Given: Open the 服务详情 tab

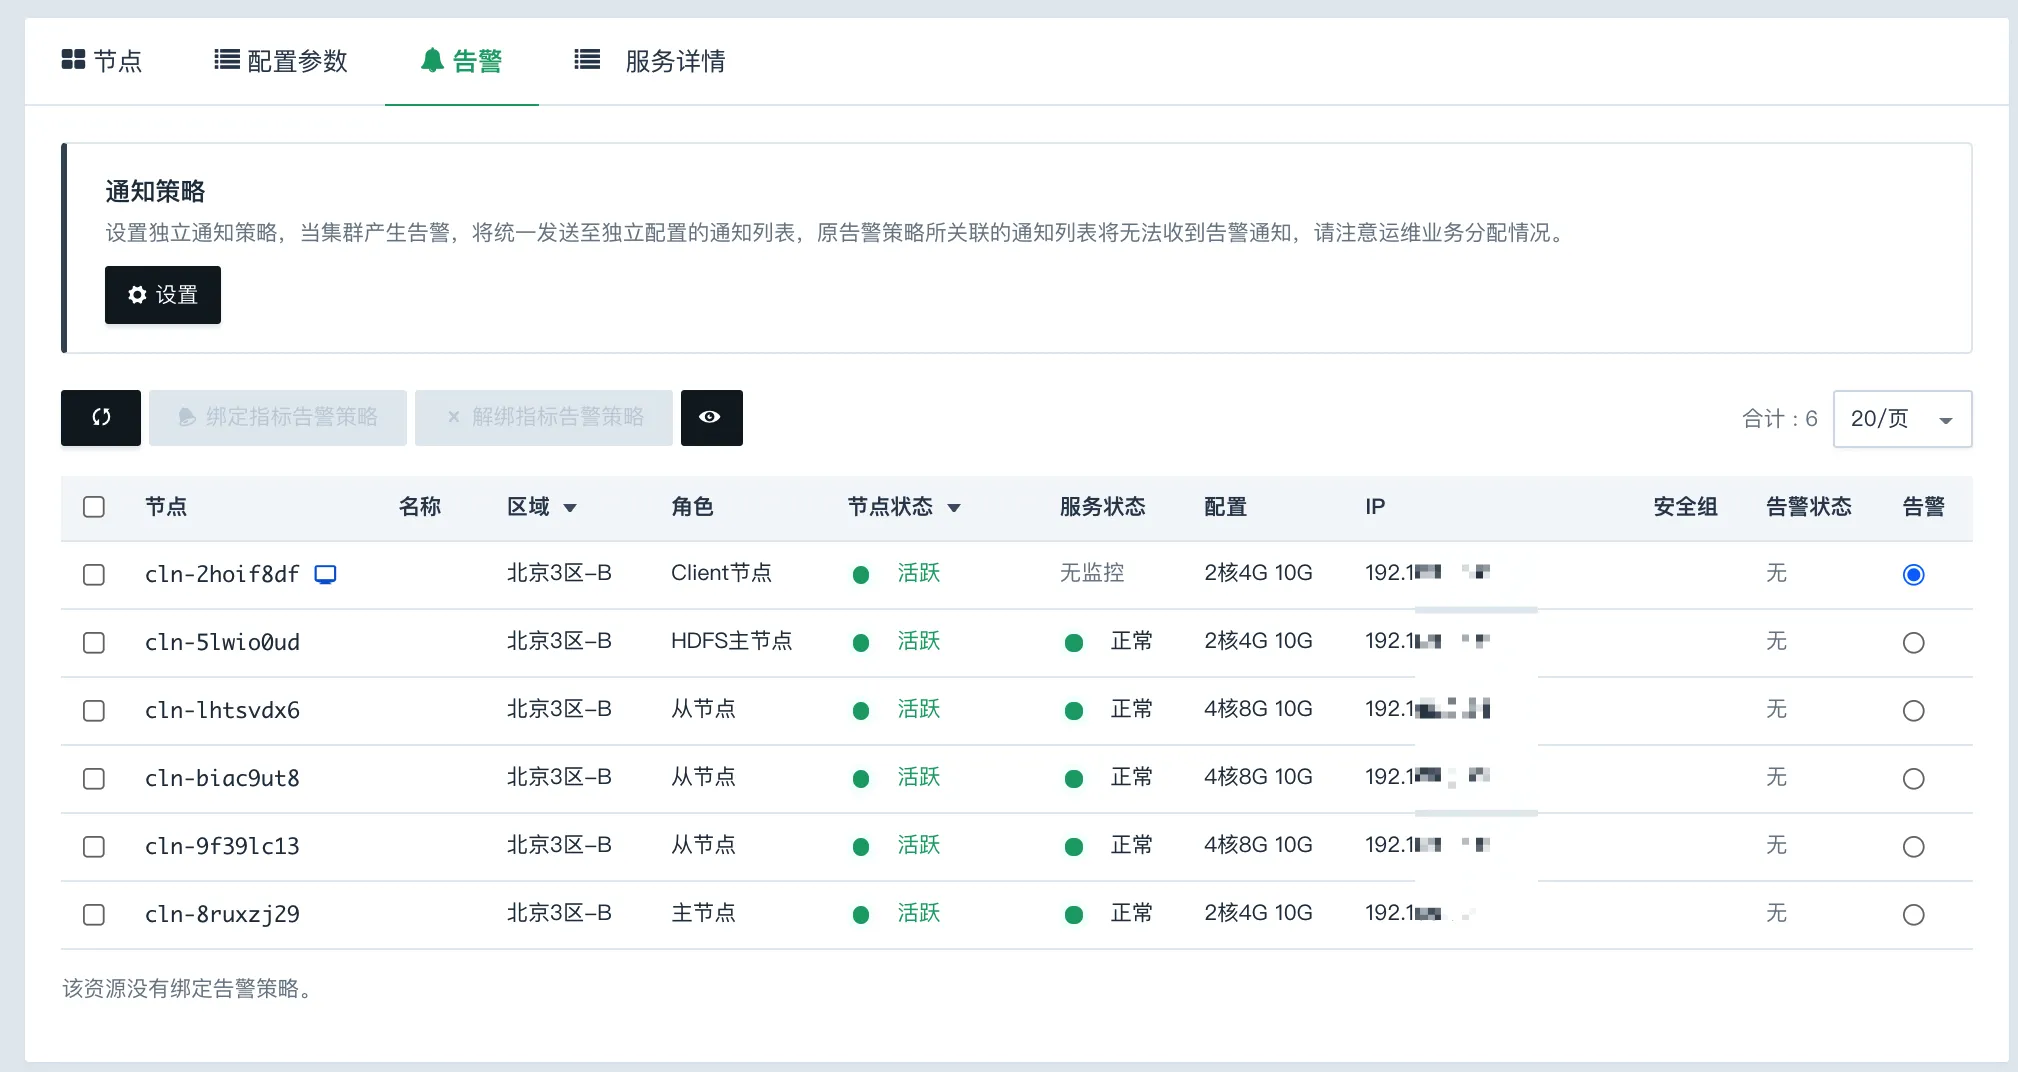Looking at the screenshot, I should 650,61.
